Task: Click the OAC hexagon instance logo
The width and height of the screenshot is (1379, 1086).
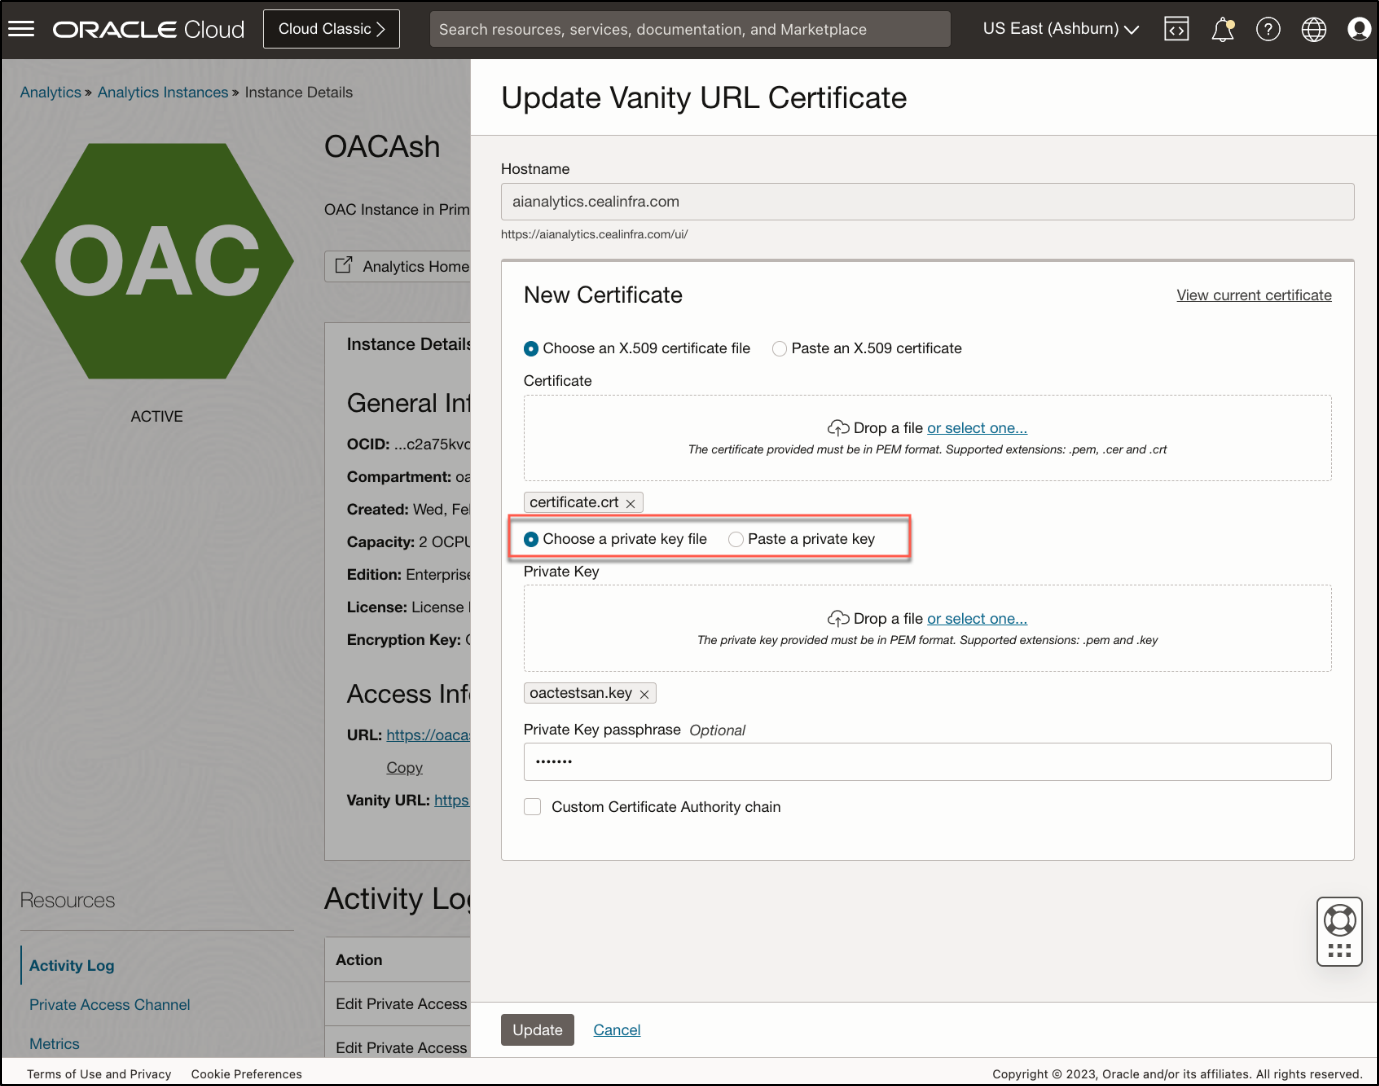Action: tap(157, 261)
